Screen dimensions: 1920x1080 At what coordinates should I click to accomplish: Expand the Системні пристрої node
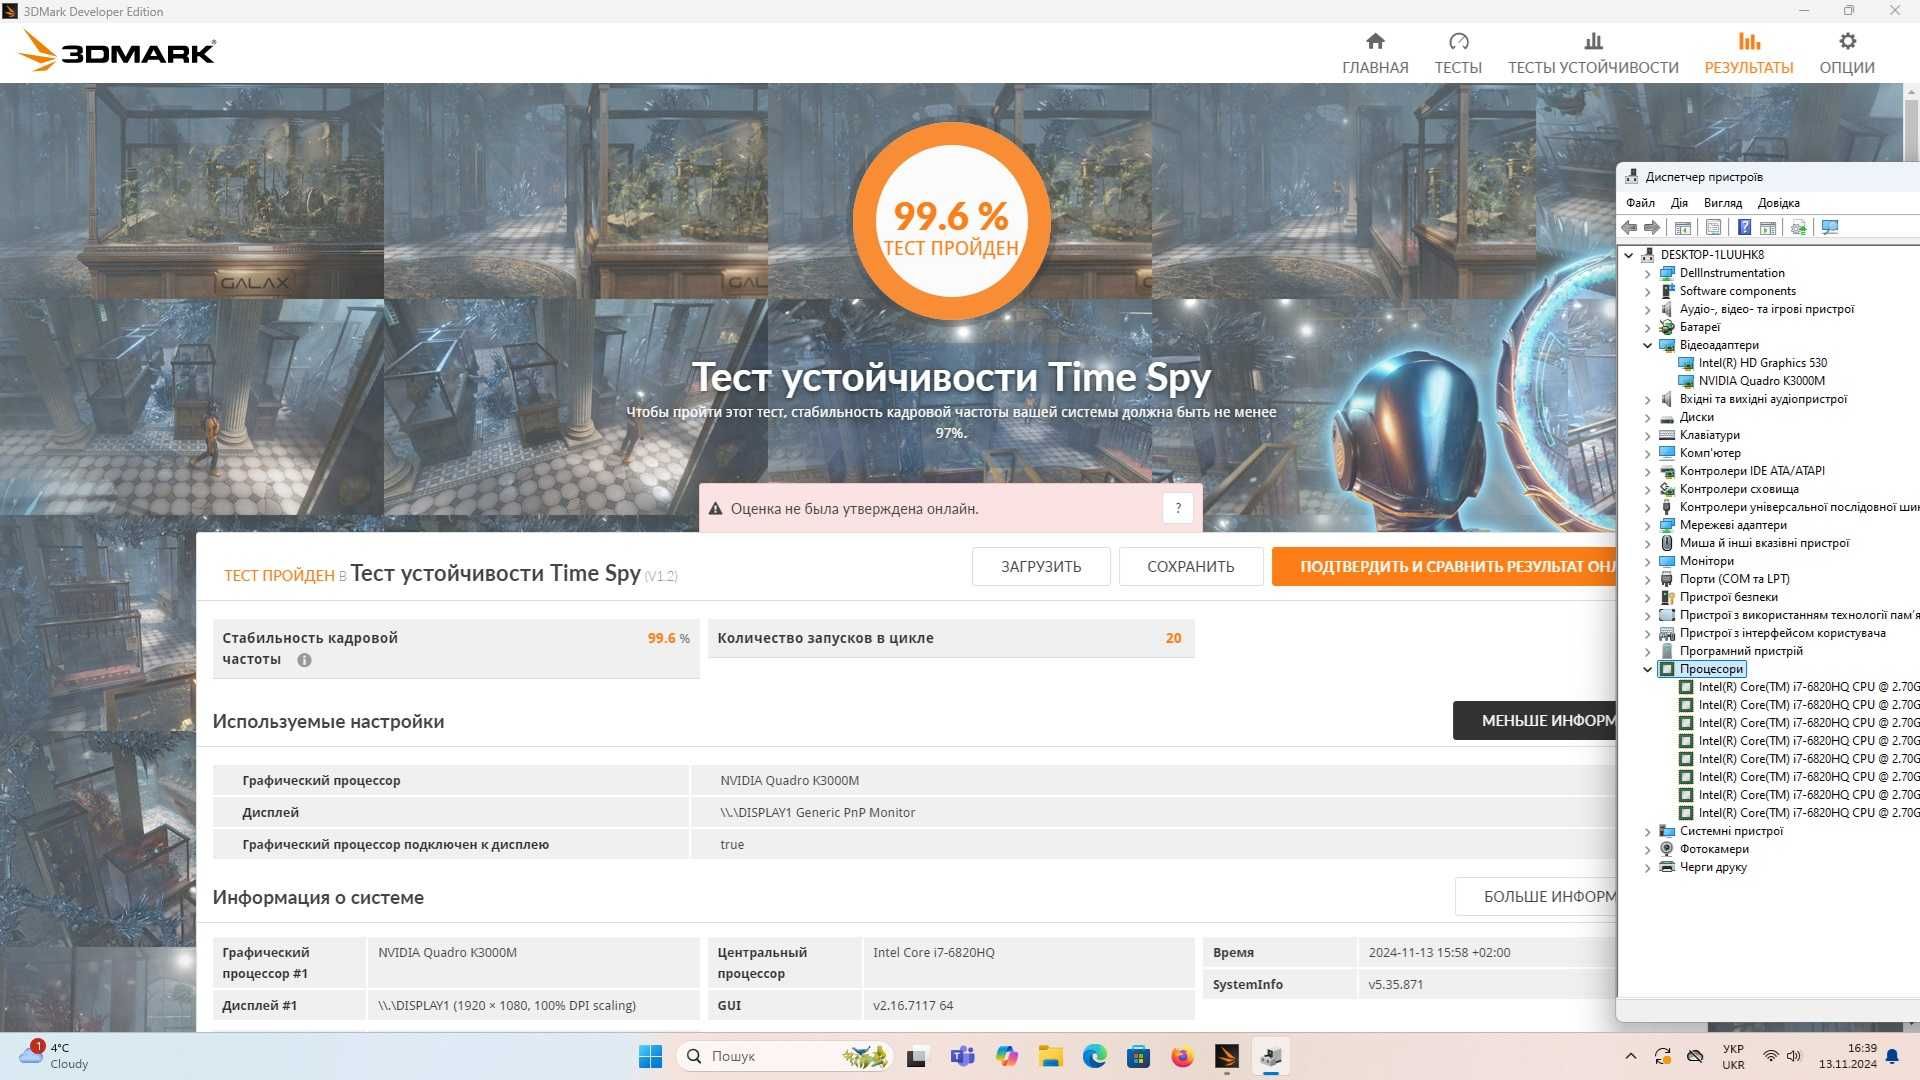pos(1648,831)
